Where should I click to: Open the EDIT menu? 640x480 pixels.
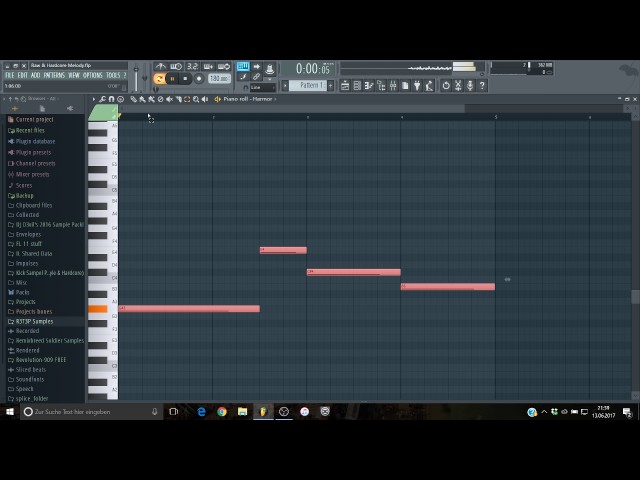coord(22,75)
